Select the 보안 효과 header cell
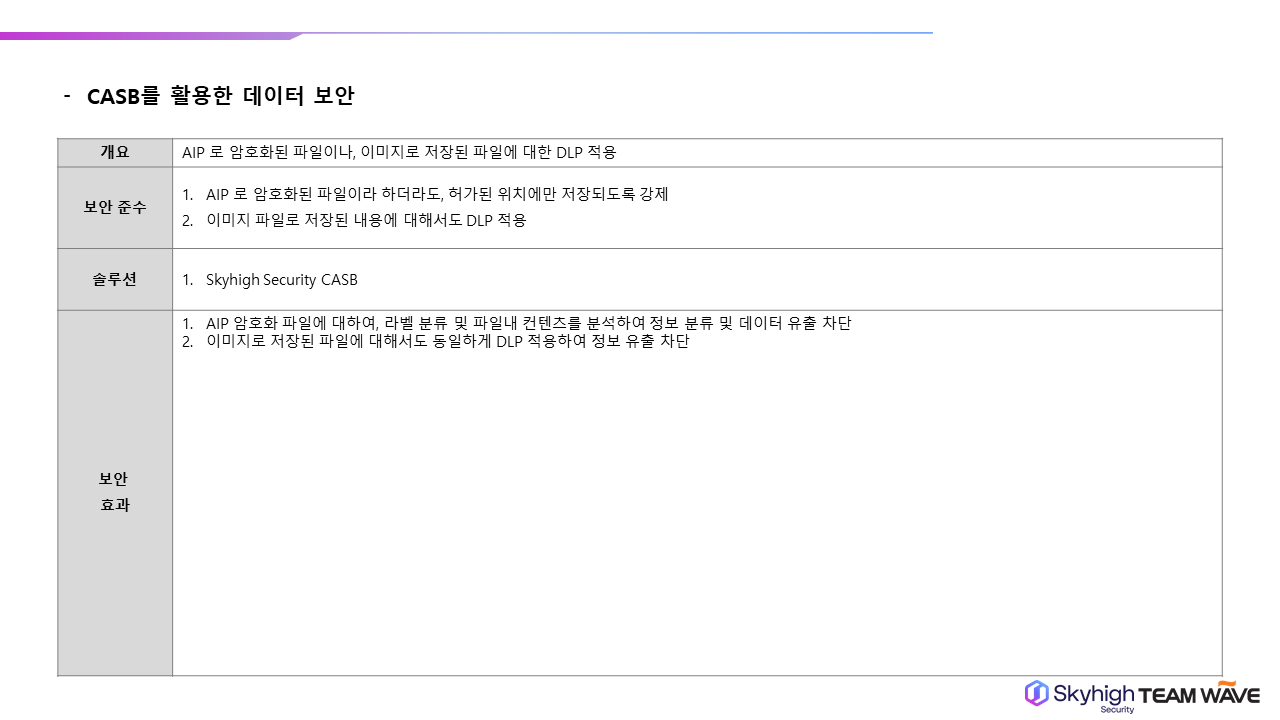The image size is (1280, 720). pos(115,492)
